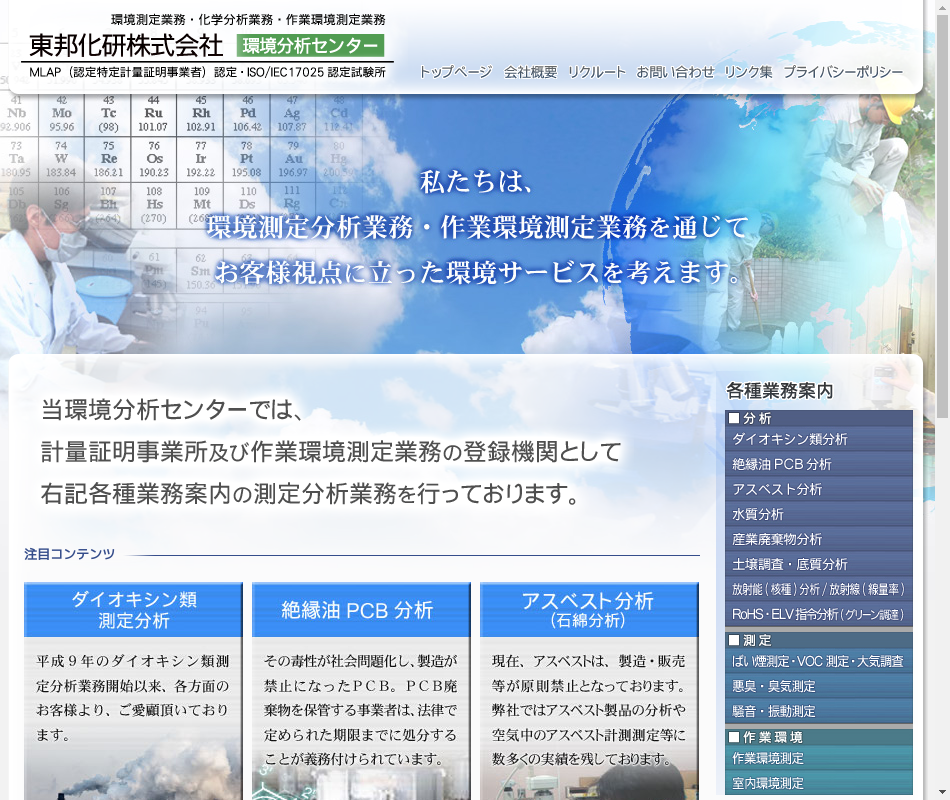Click the 東邦化研株式会社 company logo

126,45
